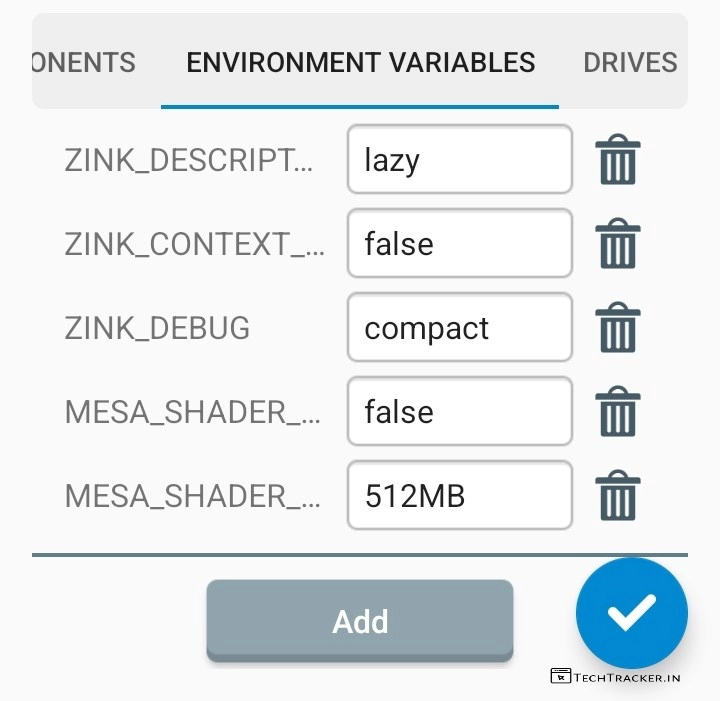Focus the ZINK_DEBUG field showing compact
The height and width of the screenshot is (701, 720).
[459, 328]
